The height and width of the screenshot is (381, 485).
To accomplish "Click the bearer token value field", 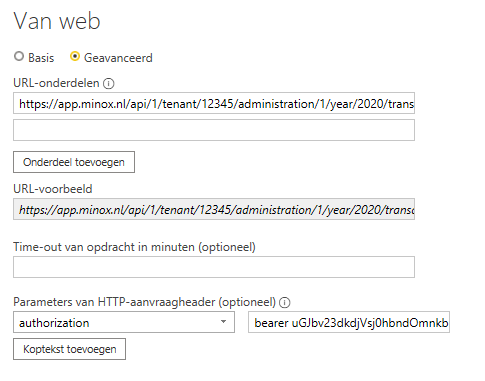I will (349, 322).
